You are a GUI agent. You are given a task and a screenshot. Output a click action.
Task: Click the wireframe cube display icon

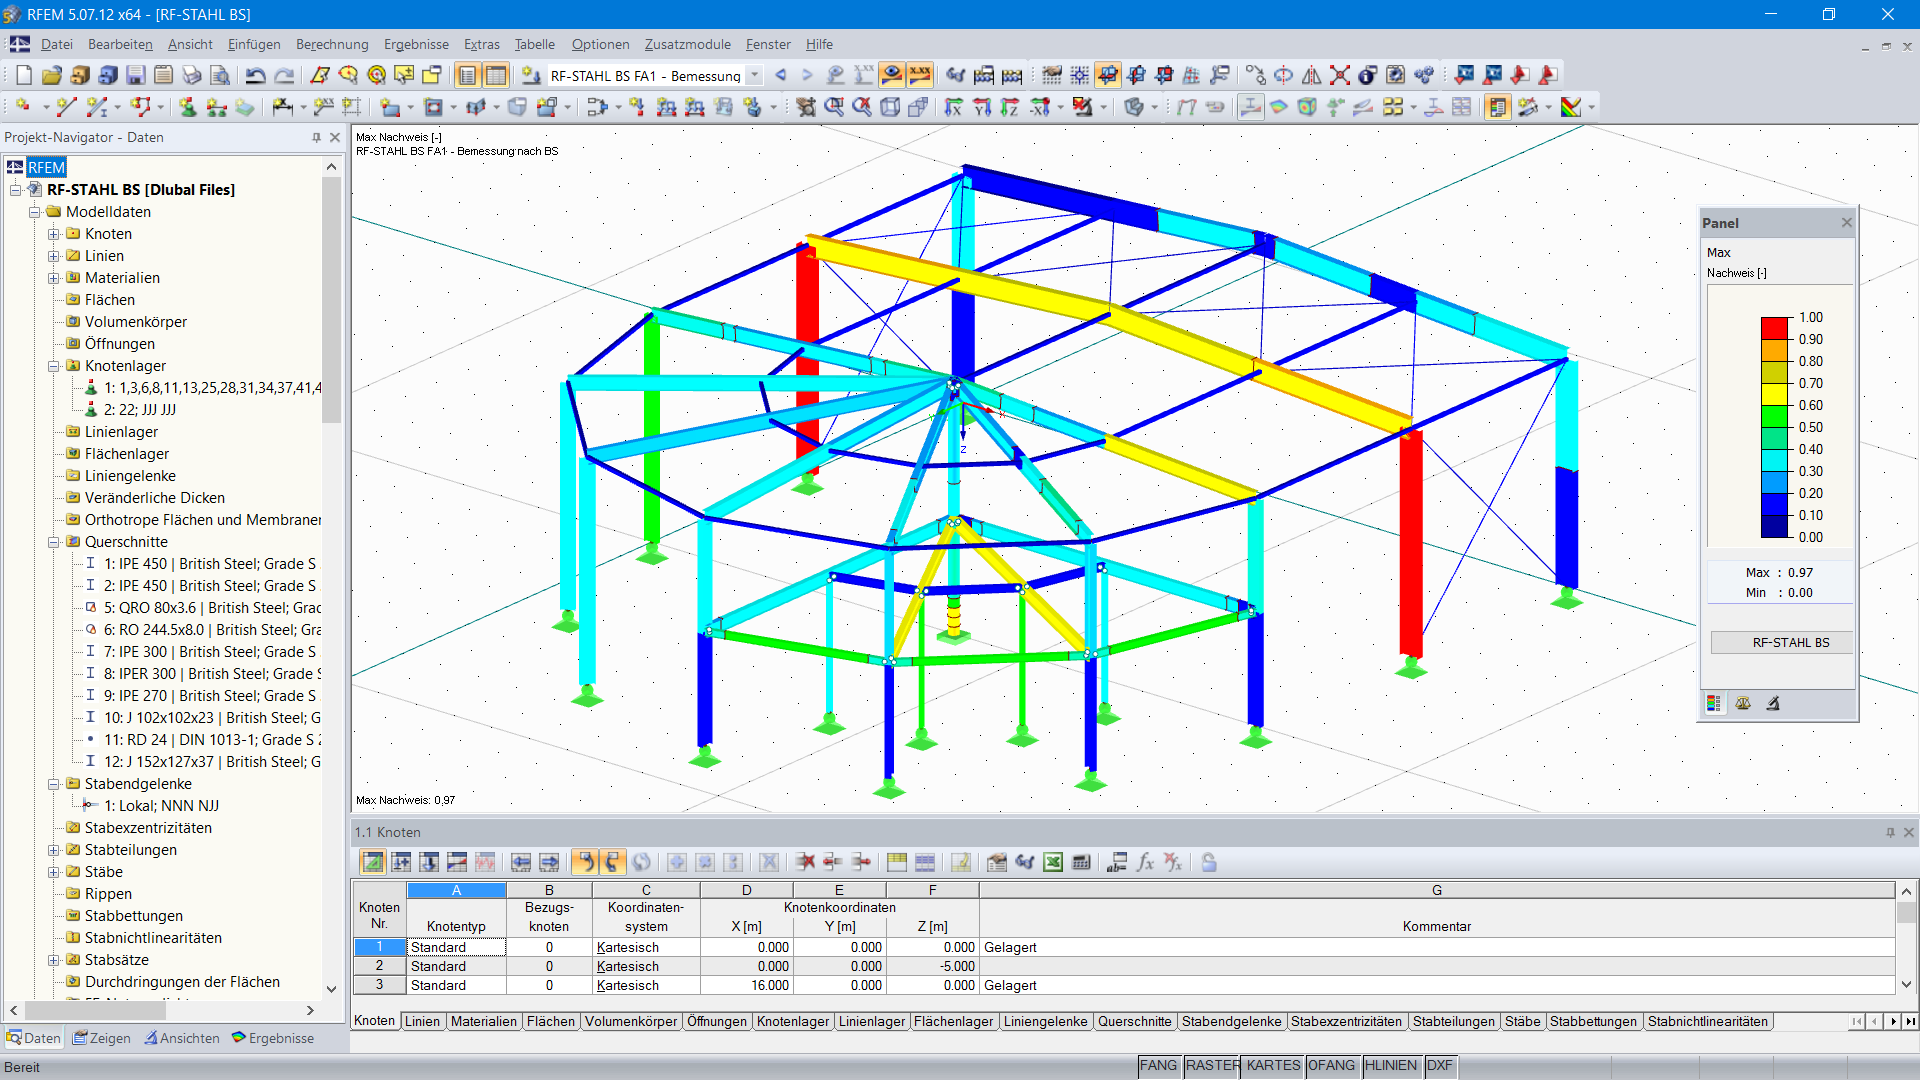point(890,107)
